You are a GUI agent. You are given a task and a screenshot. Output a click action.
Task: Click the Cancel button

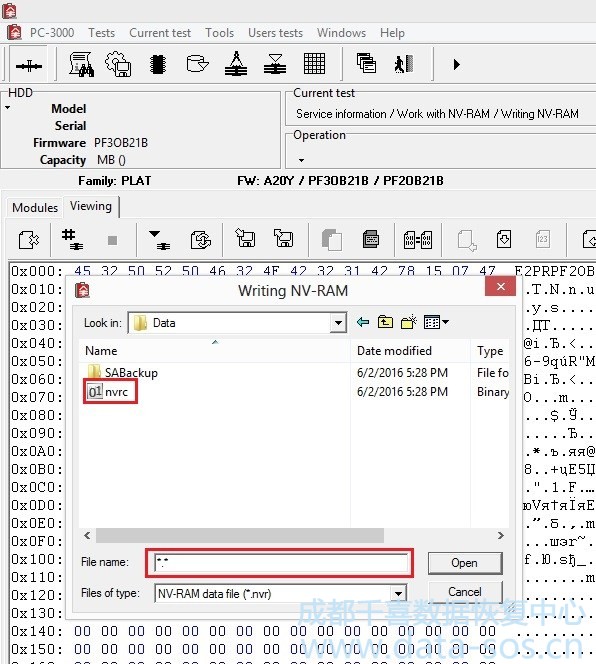[x=465, y=592]
